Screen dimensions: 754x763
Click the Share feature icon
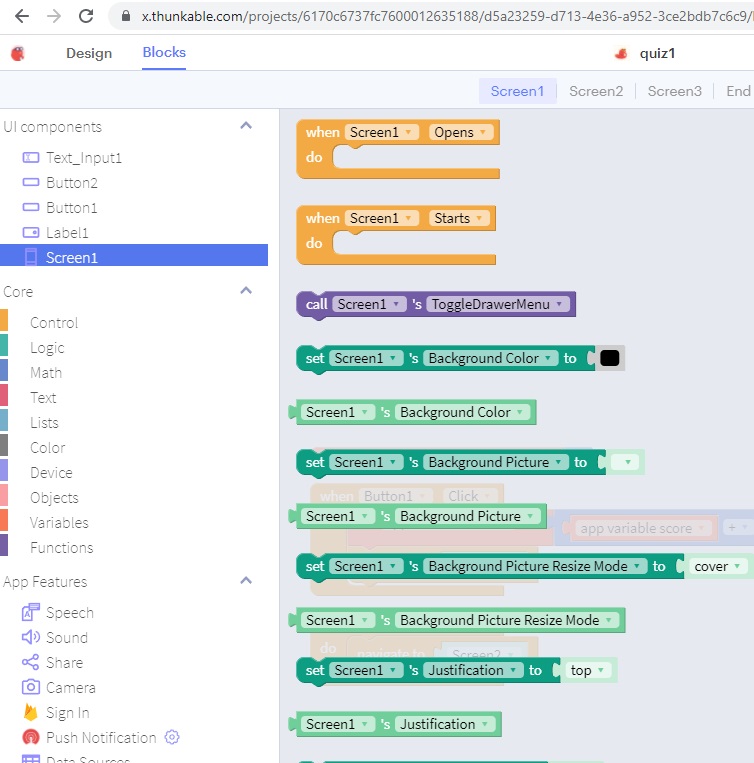click(x=30, y=663)
